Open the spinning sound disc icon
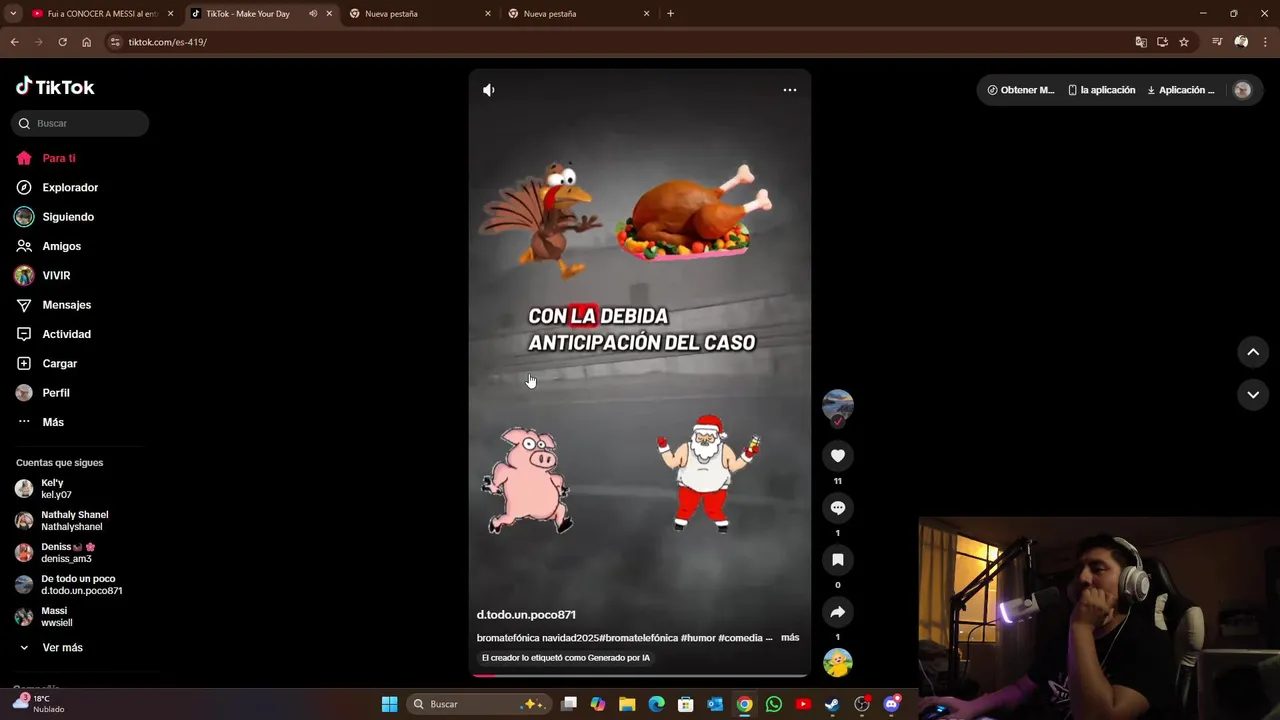1280x720 pixels. click(838, 663)
